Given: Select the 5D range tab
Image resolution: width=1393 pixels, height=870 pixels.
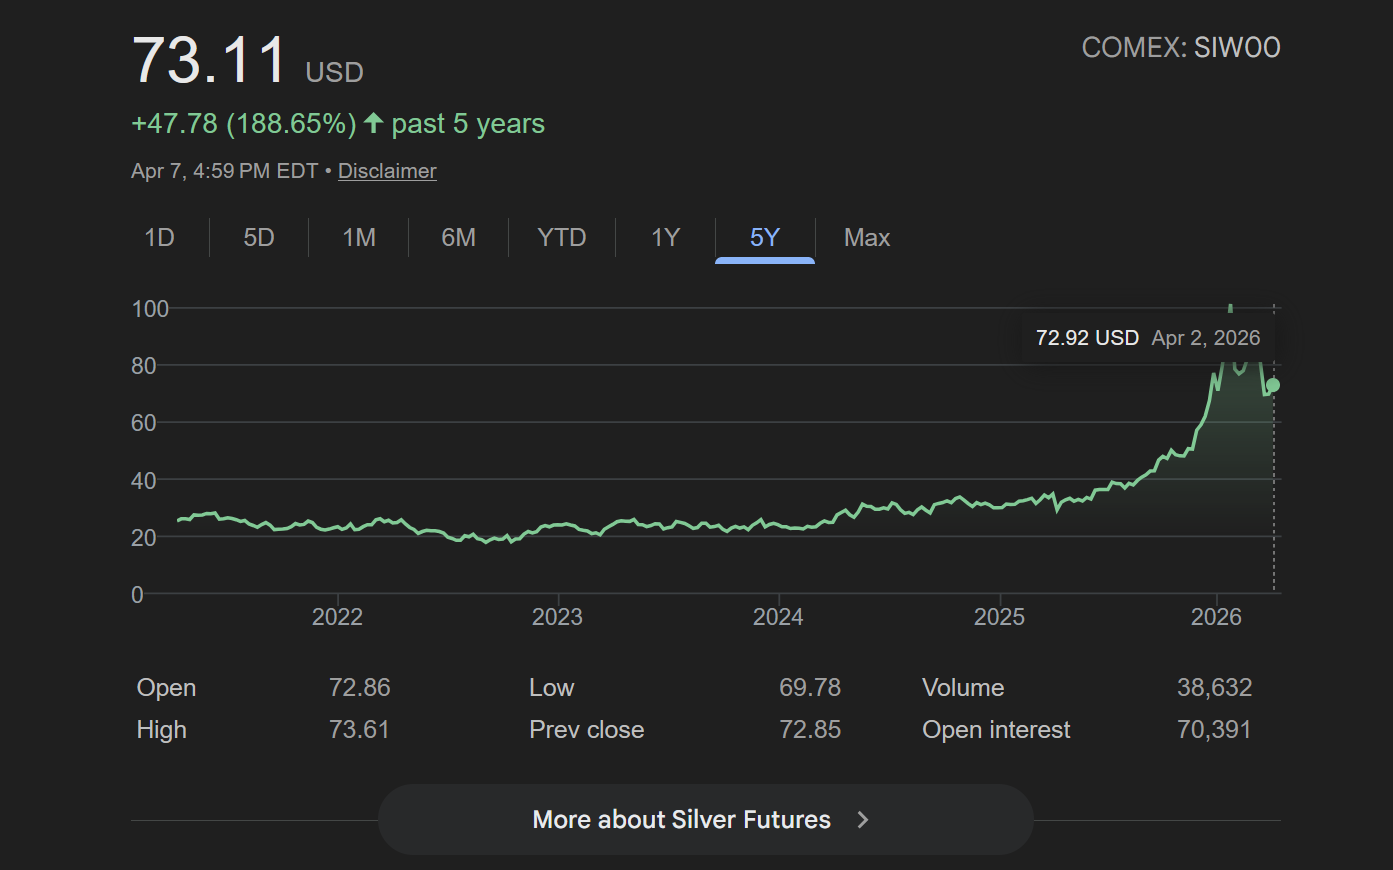Looking at the screenshot, I should 259,238.
